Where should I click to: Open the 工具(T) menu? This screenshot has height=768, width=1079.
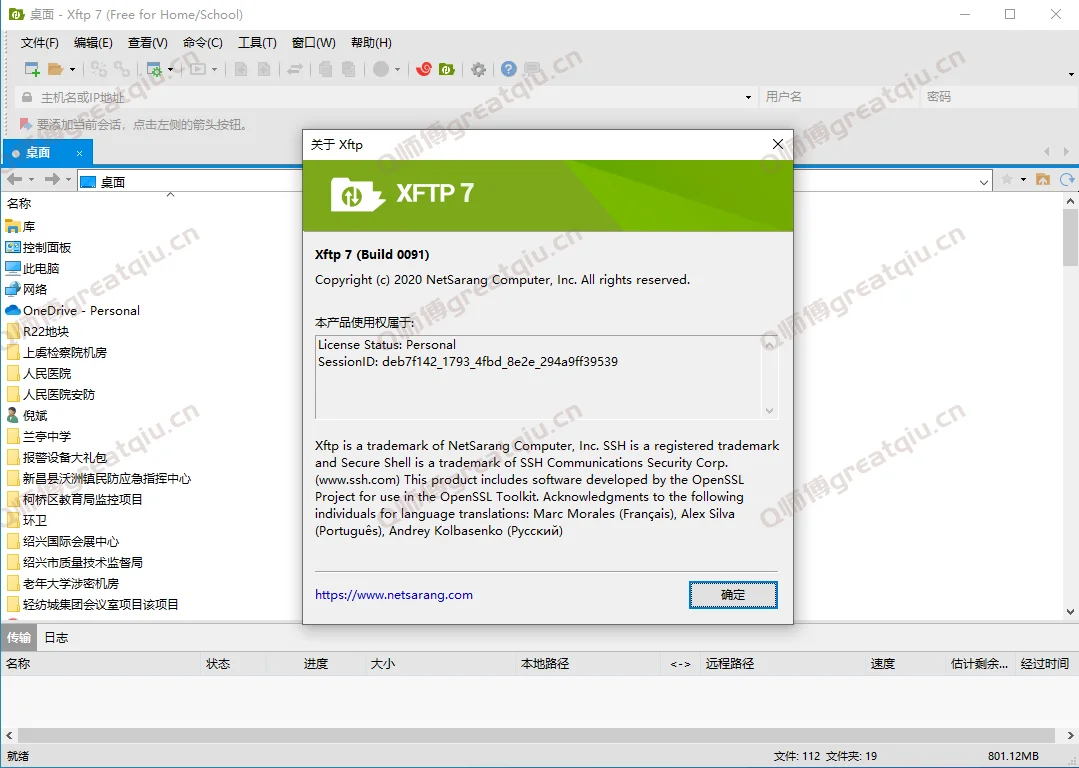(257, 42)
